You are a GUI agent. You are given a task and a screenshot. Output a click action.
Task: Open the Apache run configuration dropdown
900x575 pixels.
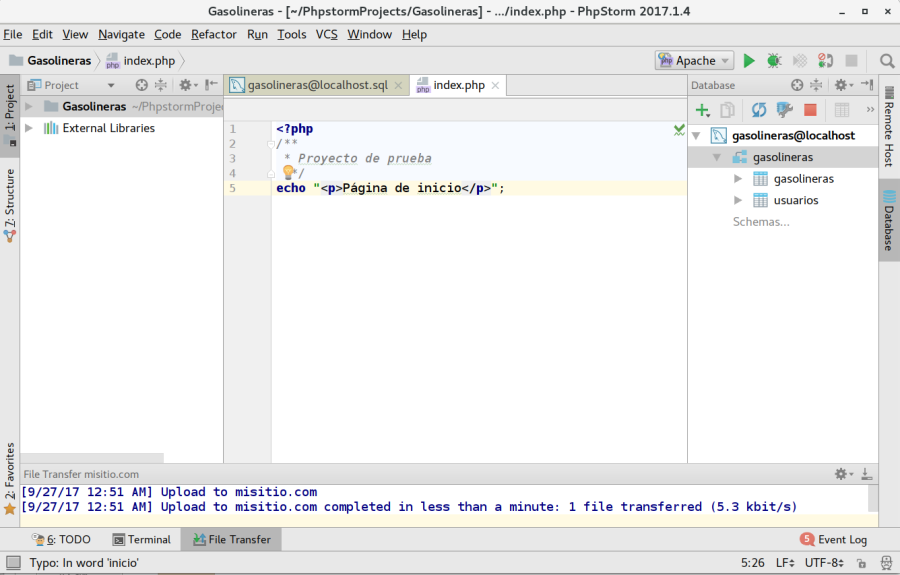point(695,60)
